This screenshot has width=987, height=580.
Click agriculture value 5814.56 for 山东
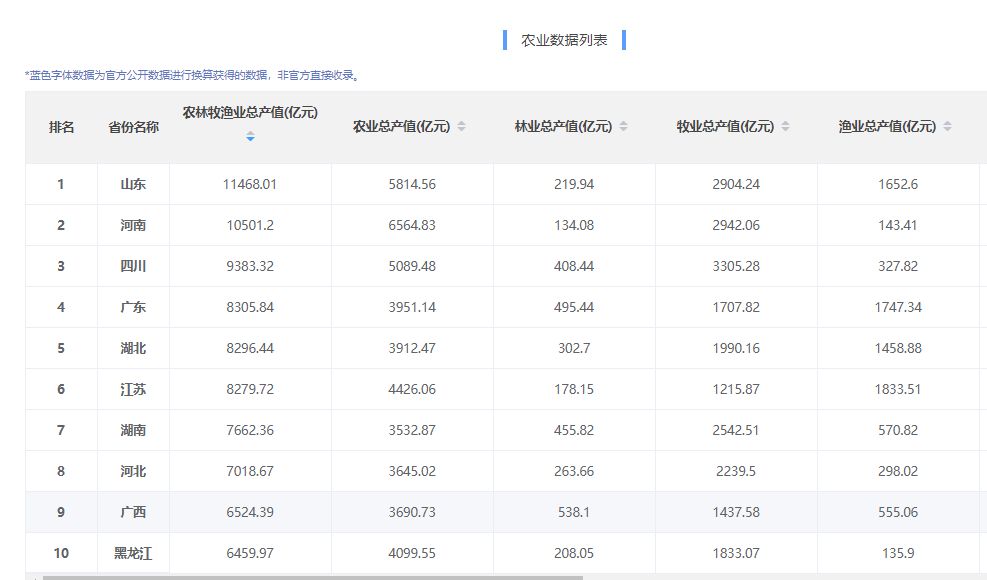412,185
